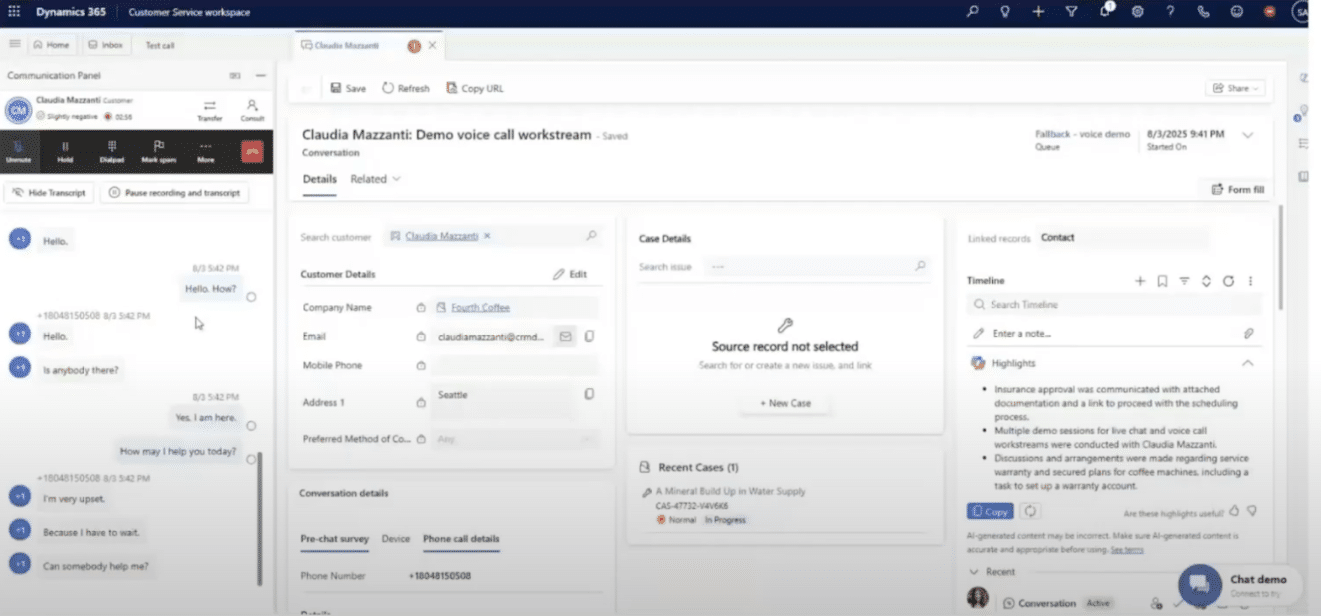This screenshot has width=1321, height=616.
Task: Open the Fourth Coffee company link
Action: click(x=480, y=308)
